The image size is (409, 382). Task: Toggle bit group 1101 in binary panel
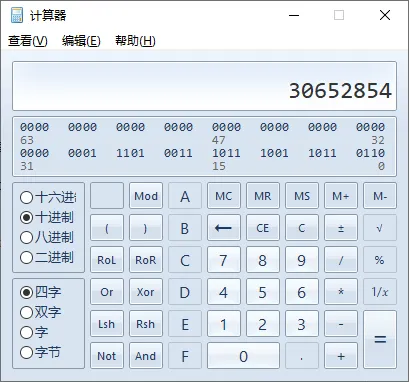click(x=130, y=153)
